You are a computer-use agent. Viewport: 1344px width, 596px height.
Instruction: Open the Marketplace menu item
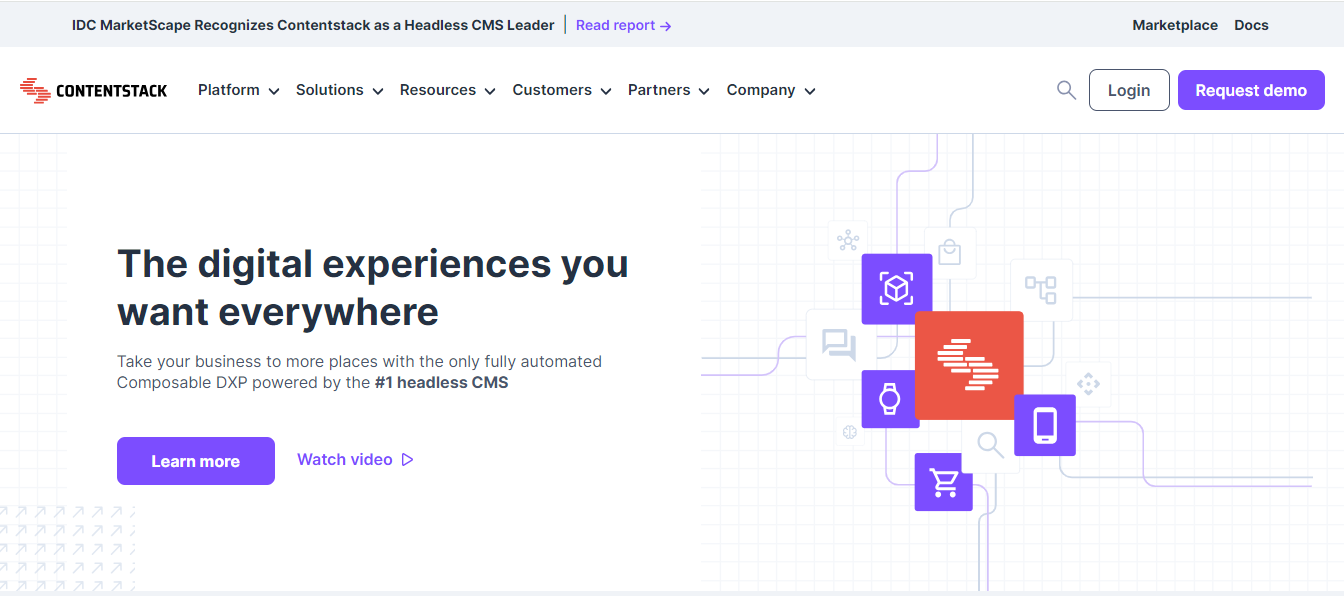[1175, 25]
